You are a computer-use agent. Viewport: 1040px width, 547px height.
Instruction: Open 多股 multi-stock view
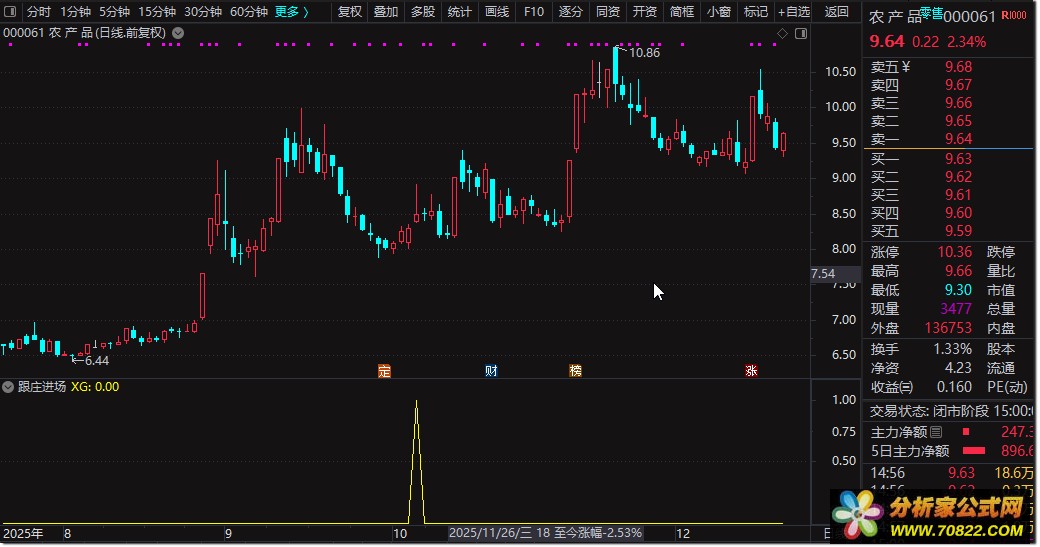[422, 11]
